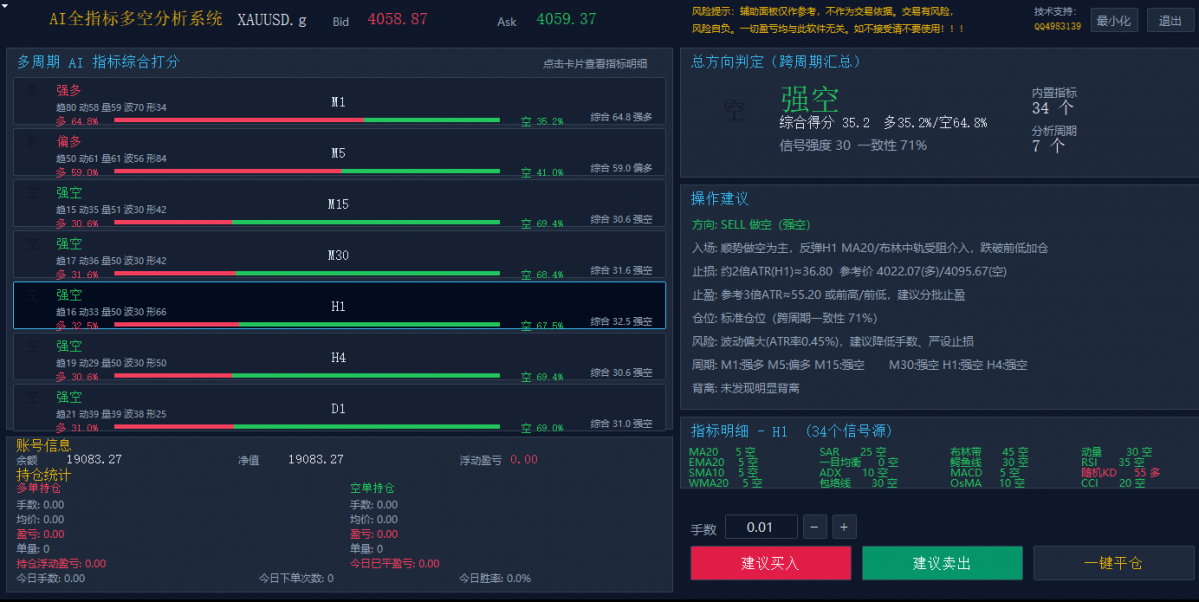Increase lot size with plus button
This screenshot has height=602, width=1199.
pos(844,527)
